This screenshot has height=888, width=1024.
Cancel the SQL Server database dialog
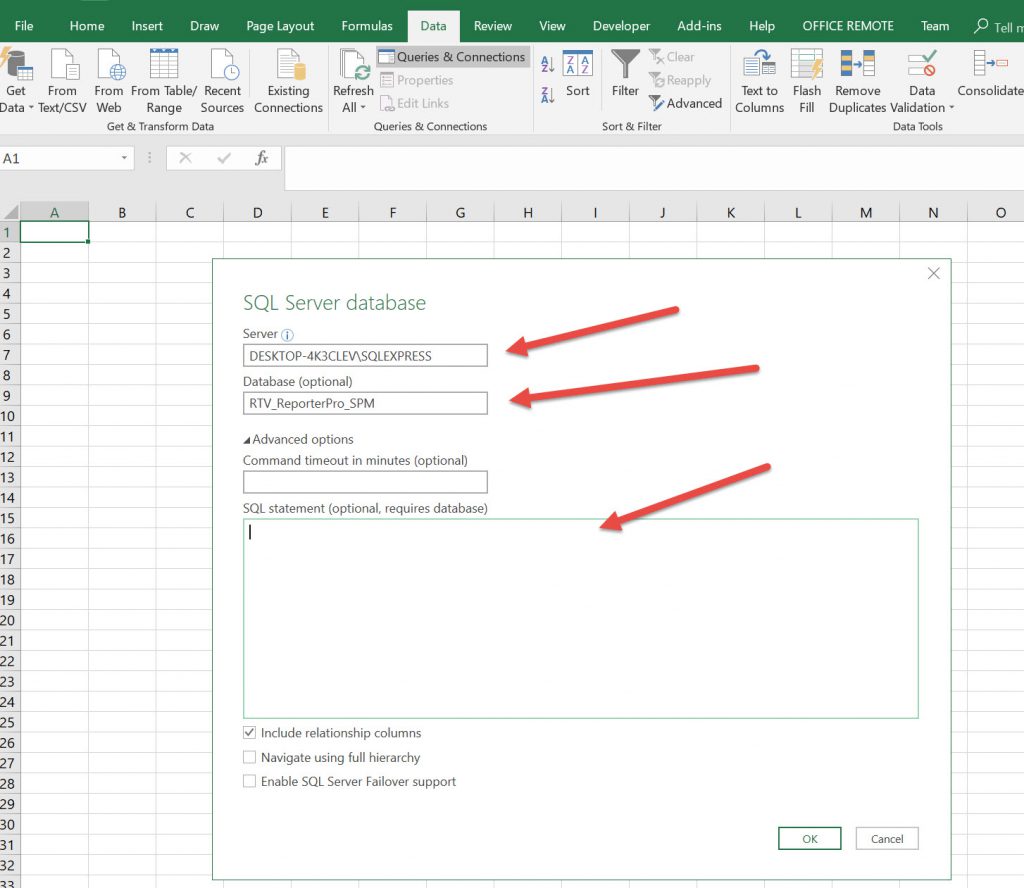(887, 839)
